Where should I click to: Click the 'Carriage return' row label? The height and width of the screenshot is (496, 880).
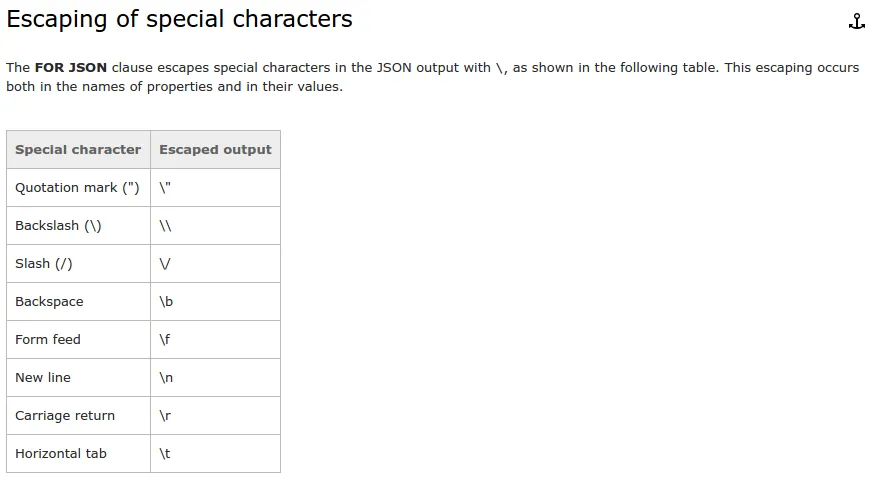tap(65, 416)
